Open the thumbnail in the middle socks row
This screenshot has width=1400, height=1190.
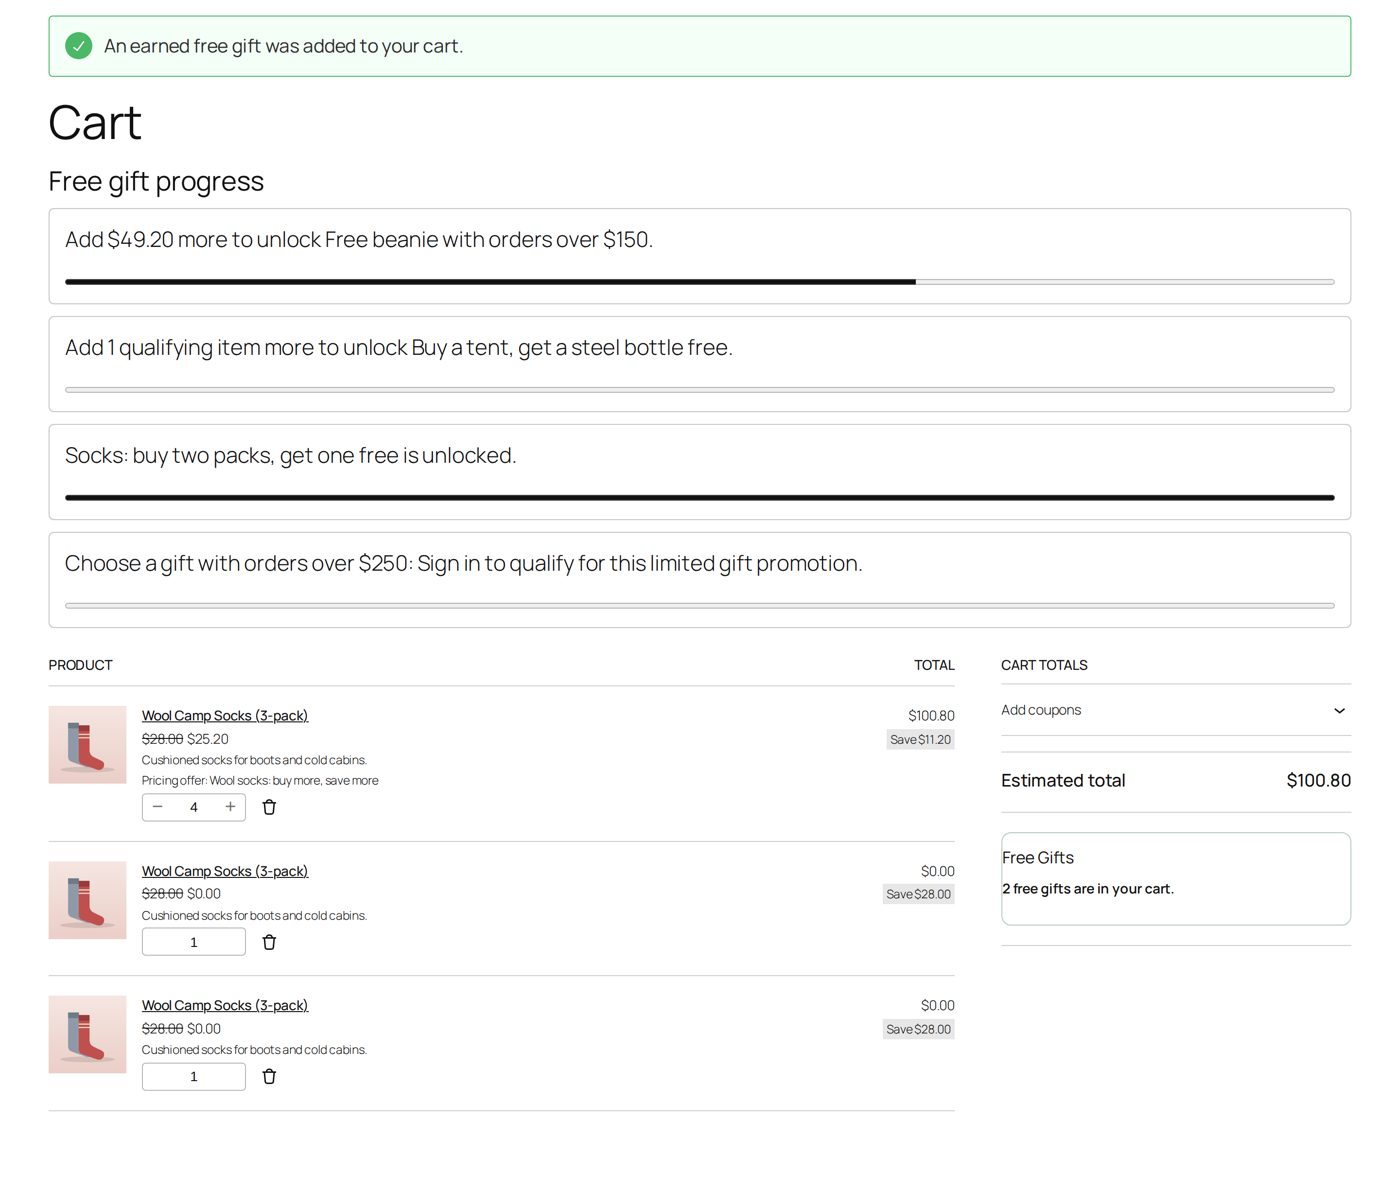click(88, 900)
